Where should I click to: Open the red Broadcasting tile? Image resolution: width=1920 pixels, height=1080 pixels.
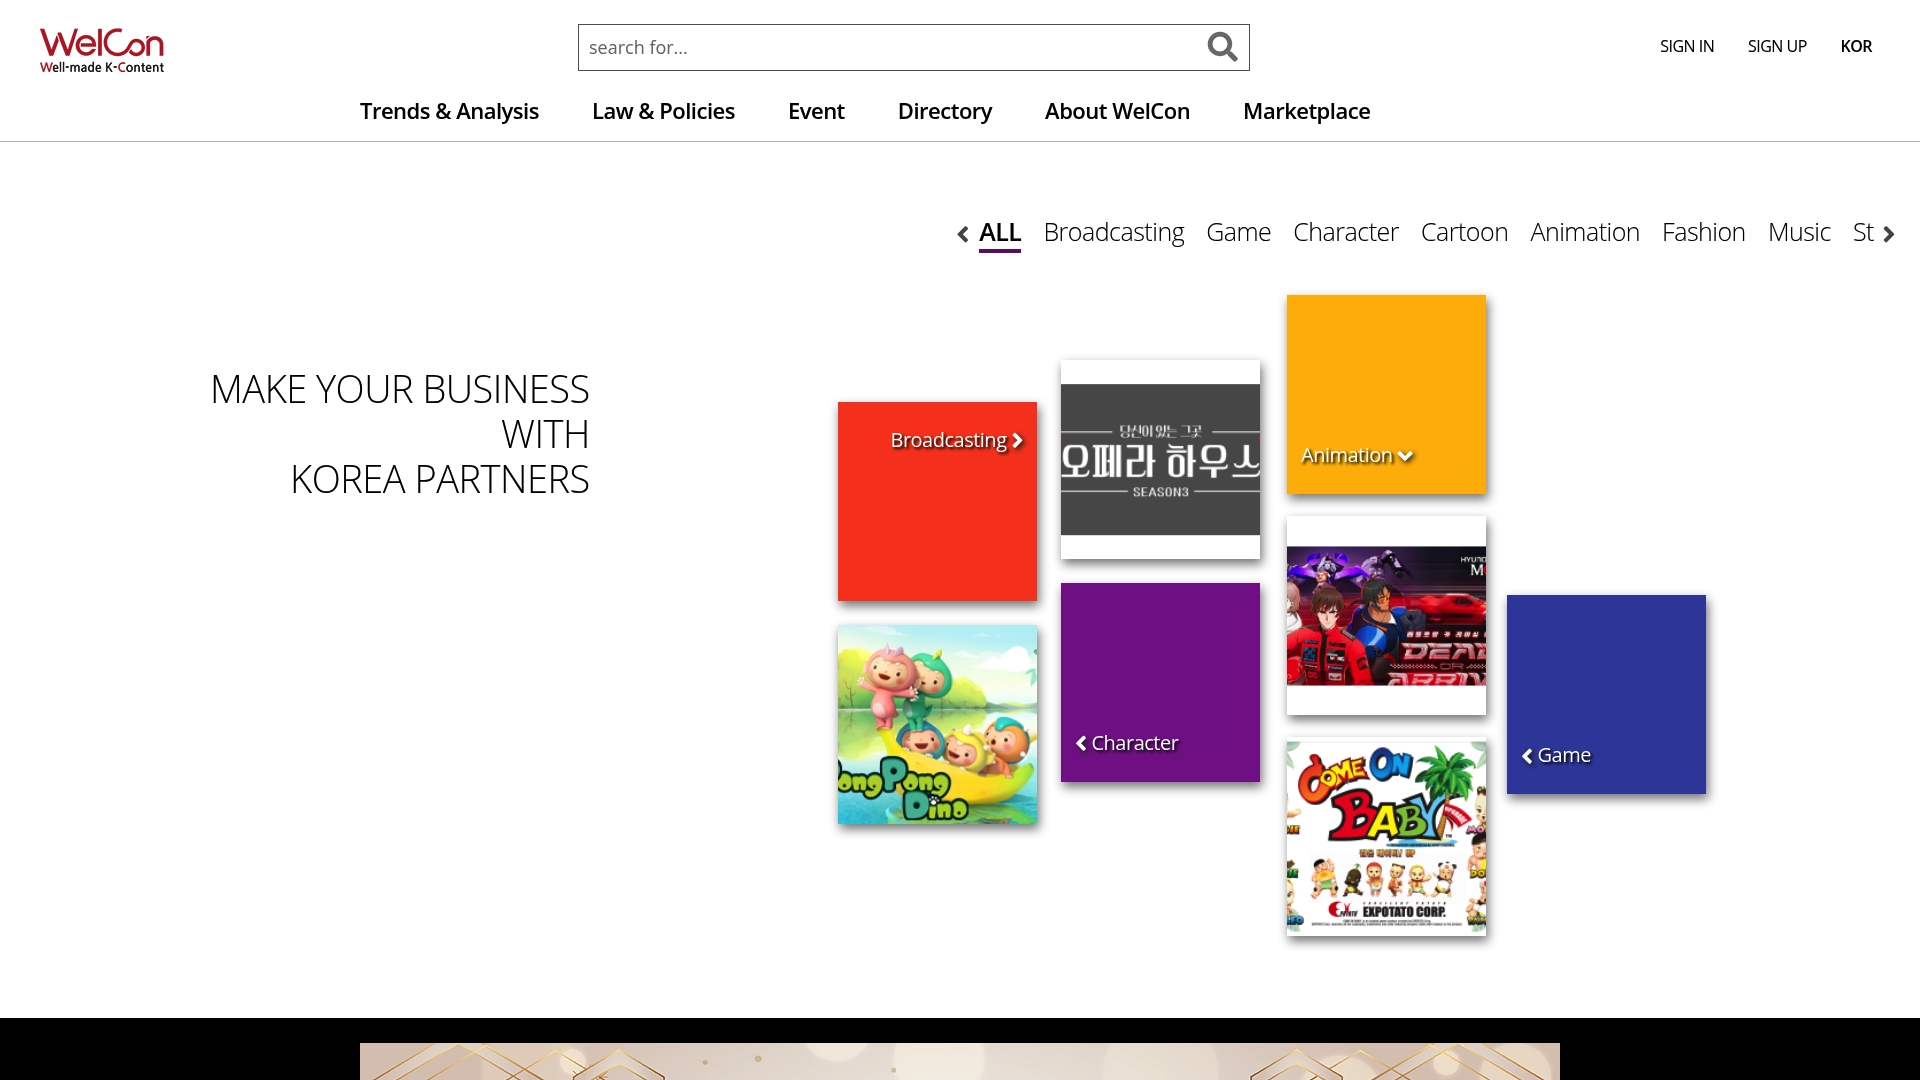(x=937, y=501)
